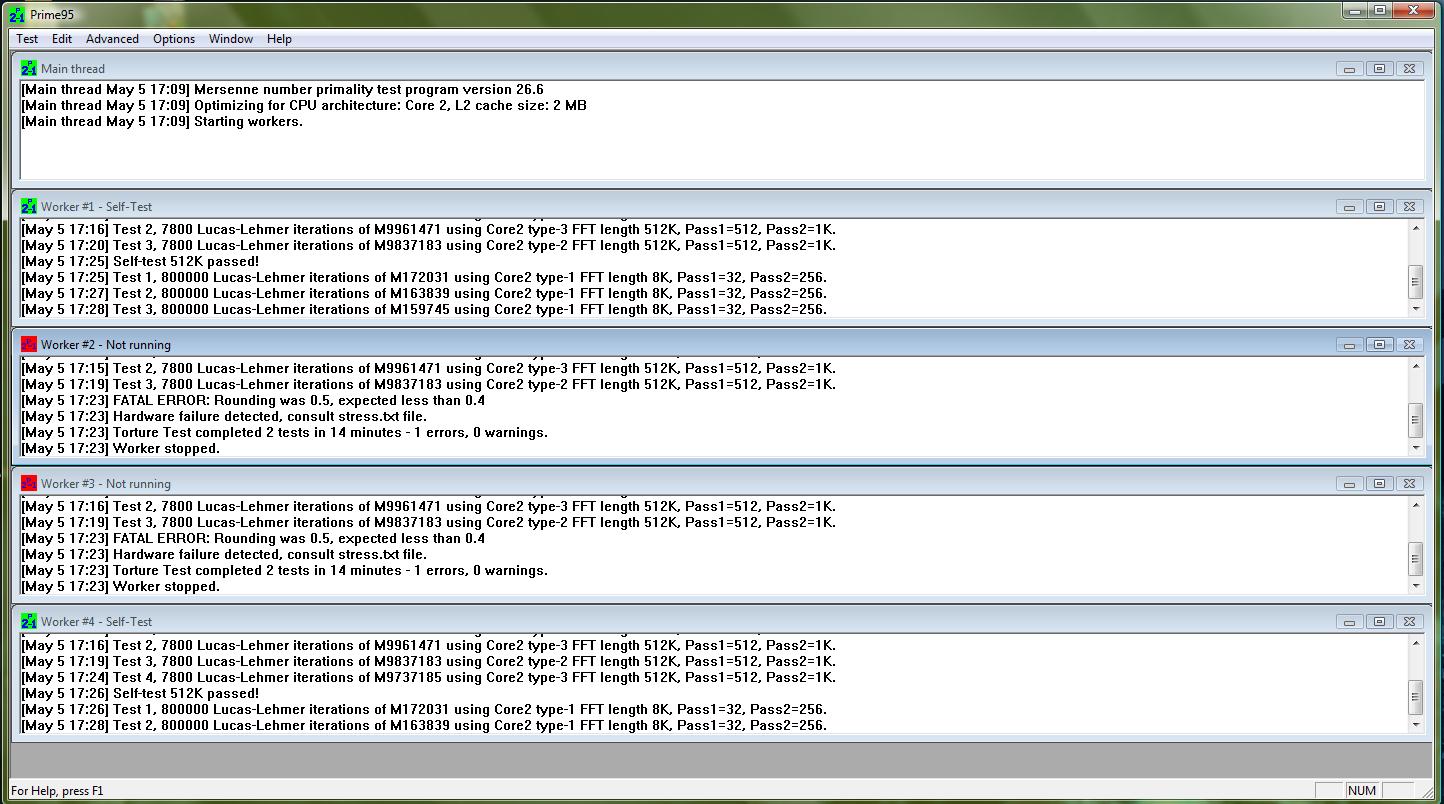Maximize the Worker #3 child window
This screenshot has width=1444, height=804.
click(1379, 484)
